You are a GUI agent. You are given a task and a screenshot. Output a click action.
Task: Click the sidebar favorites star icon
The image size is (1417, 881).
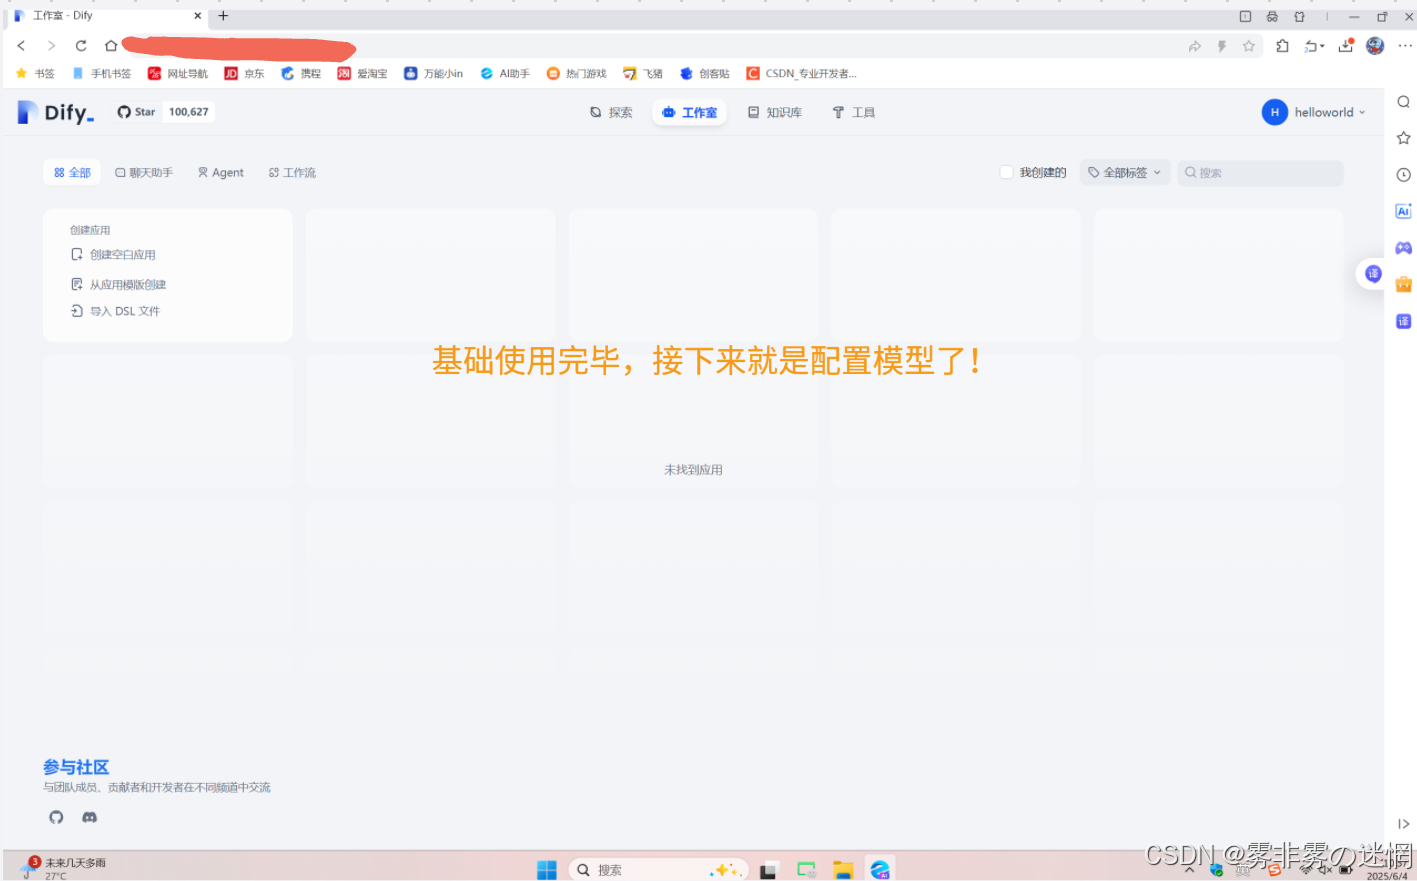tap(1403, 138)
